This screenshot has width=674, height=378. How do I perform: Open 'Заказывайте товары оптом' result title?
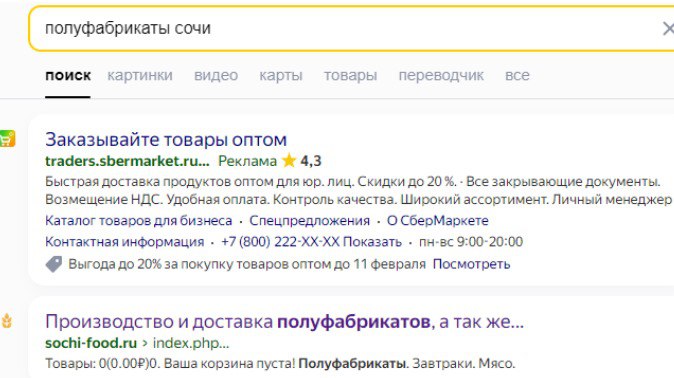coord(166,140)
